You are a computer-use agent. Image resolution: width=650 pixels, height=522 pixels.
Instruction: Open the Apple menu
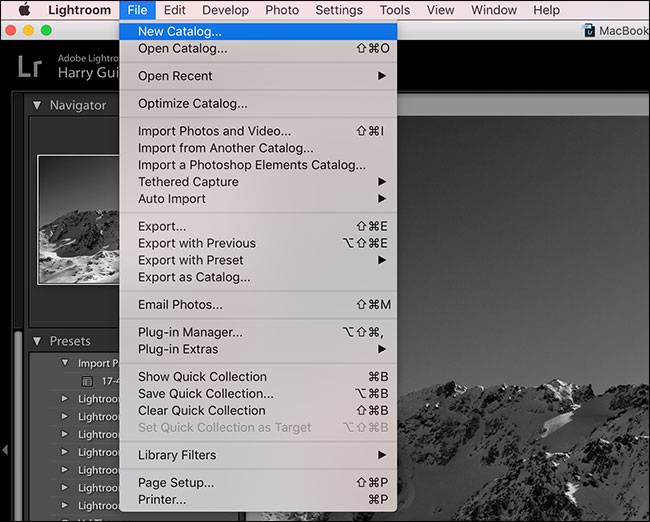(x=24, y=10)
